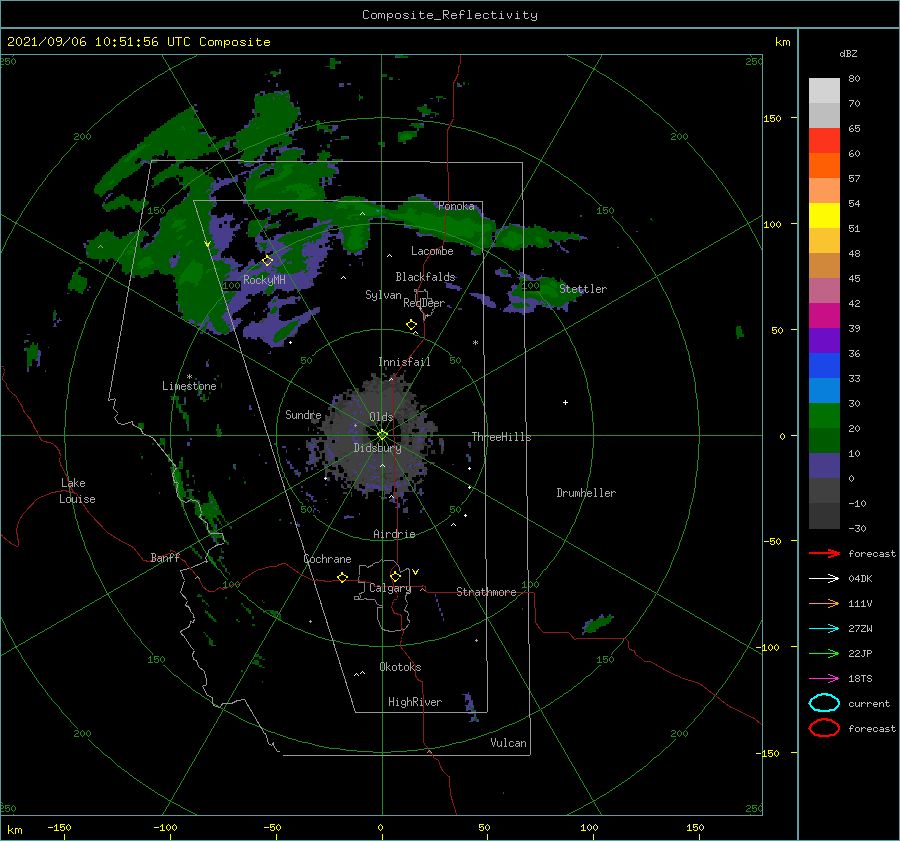Select the Banff label
This screenshot has width=900, height=841.
[165, 557]
